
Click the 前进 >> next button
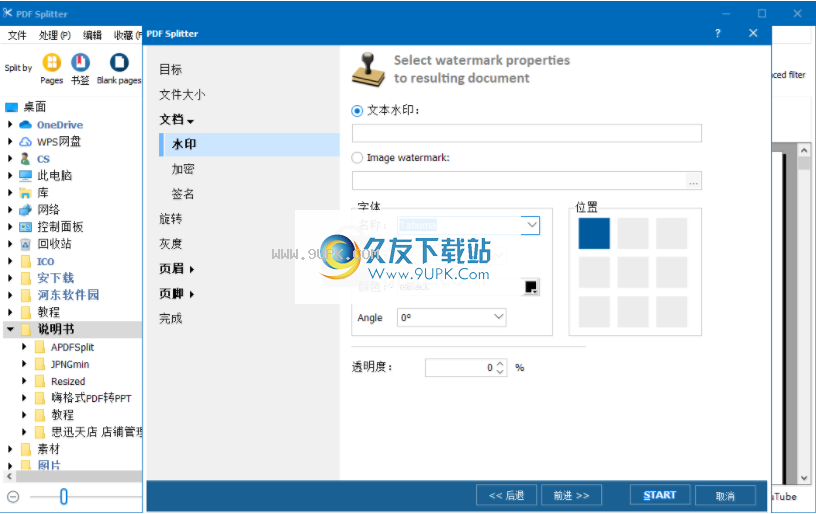coord(571,495)
